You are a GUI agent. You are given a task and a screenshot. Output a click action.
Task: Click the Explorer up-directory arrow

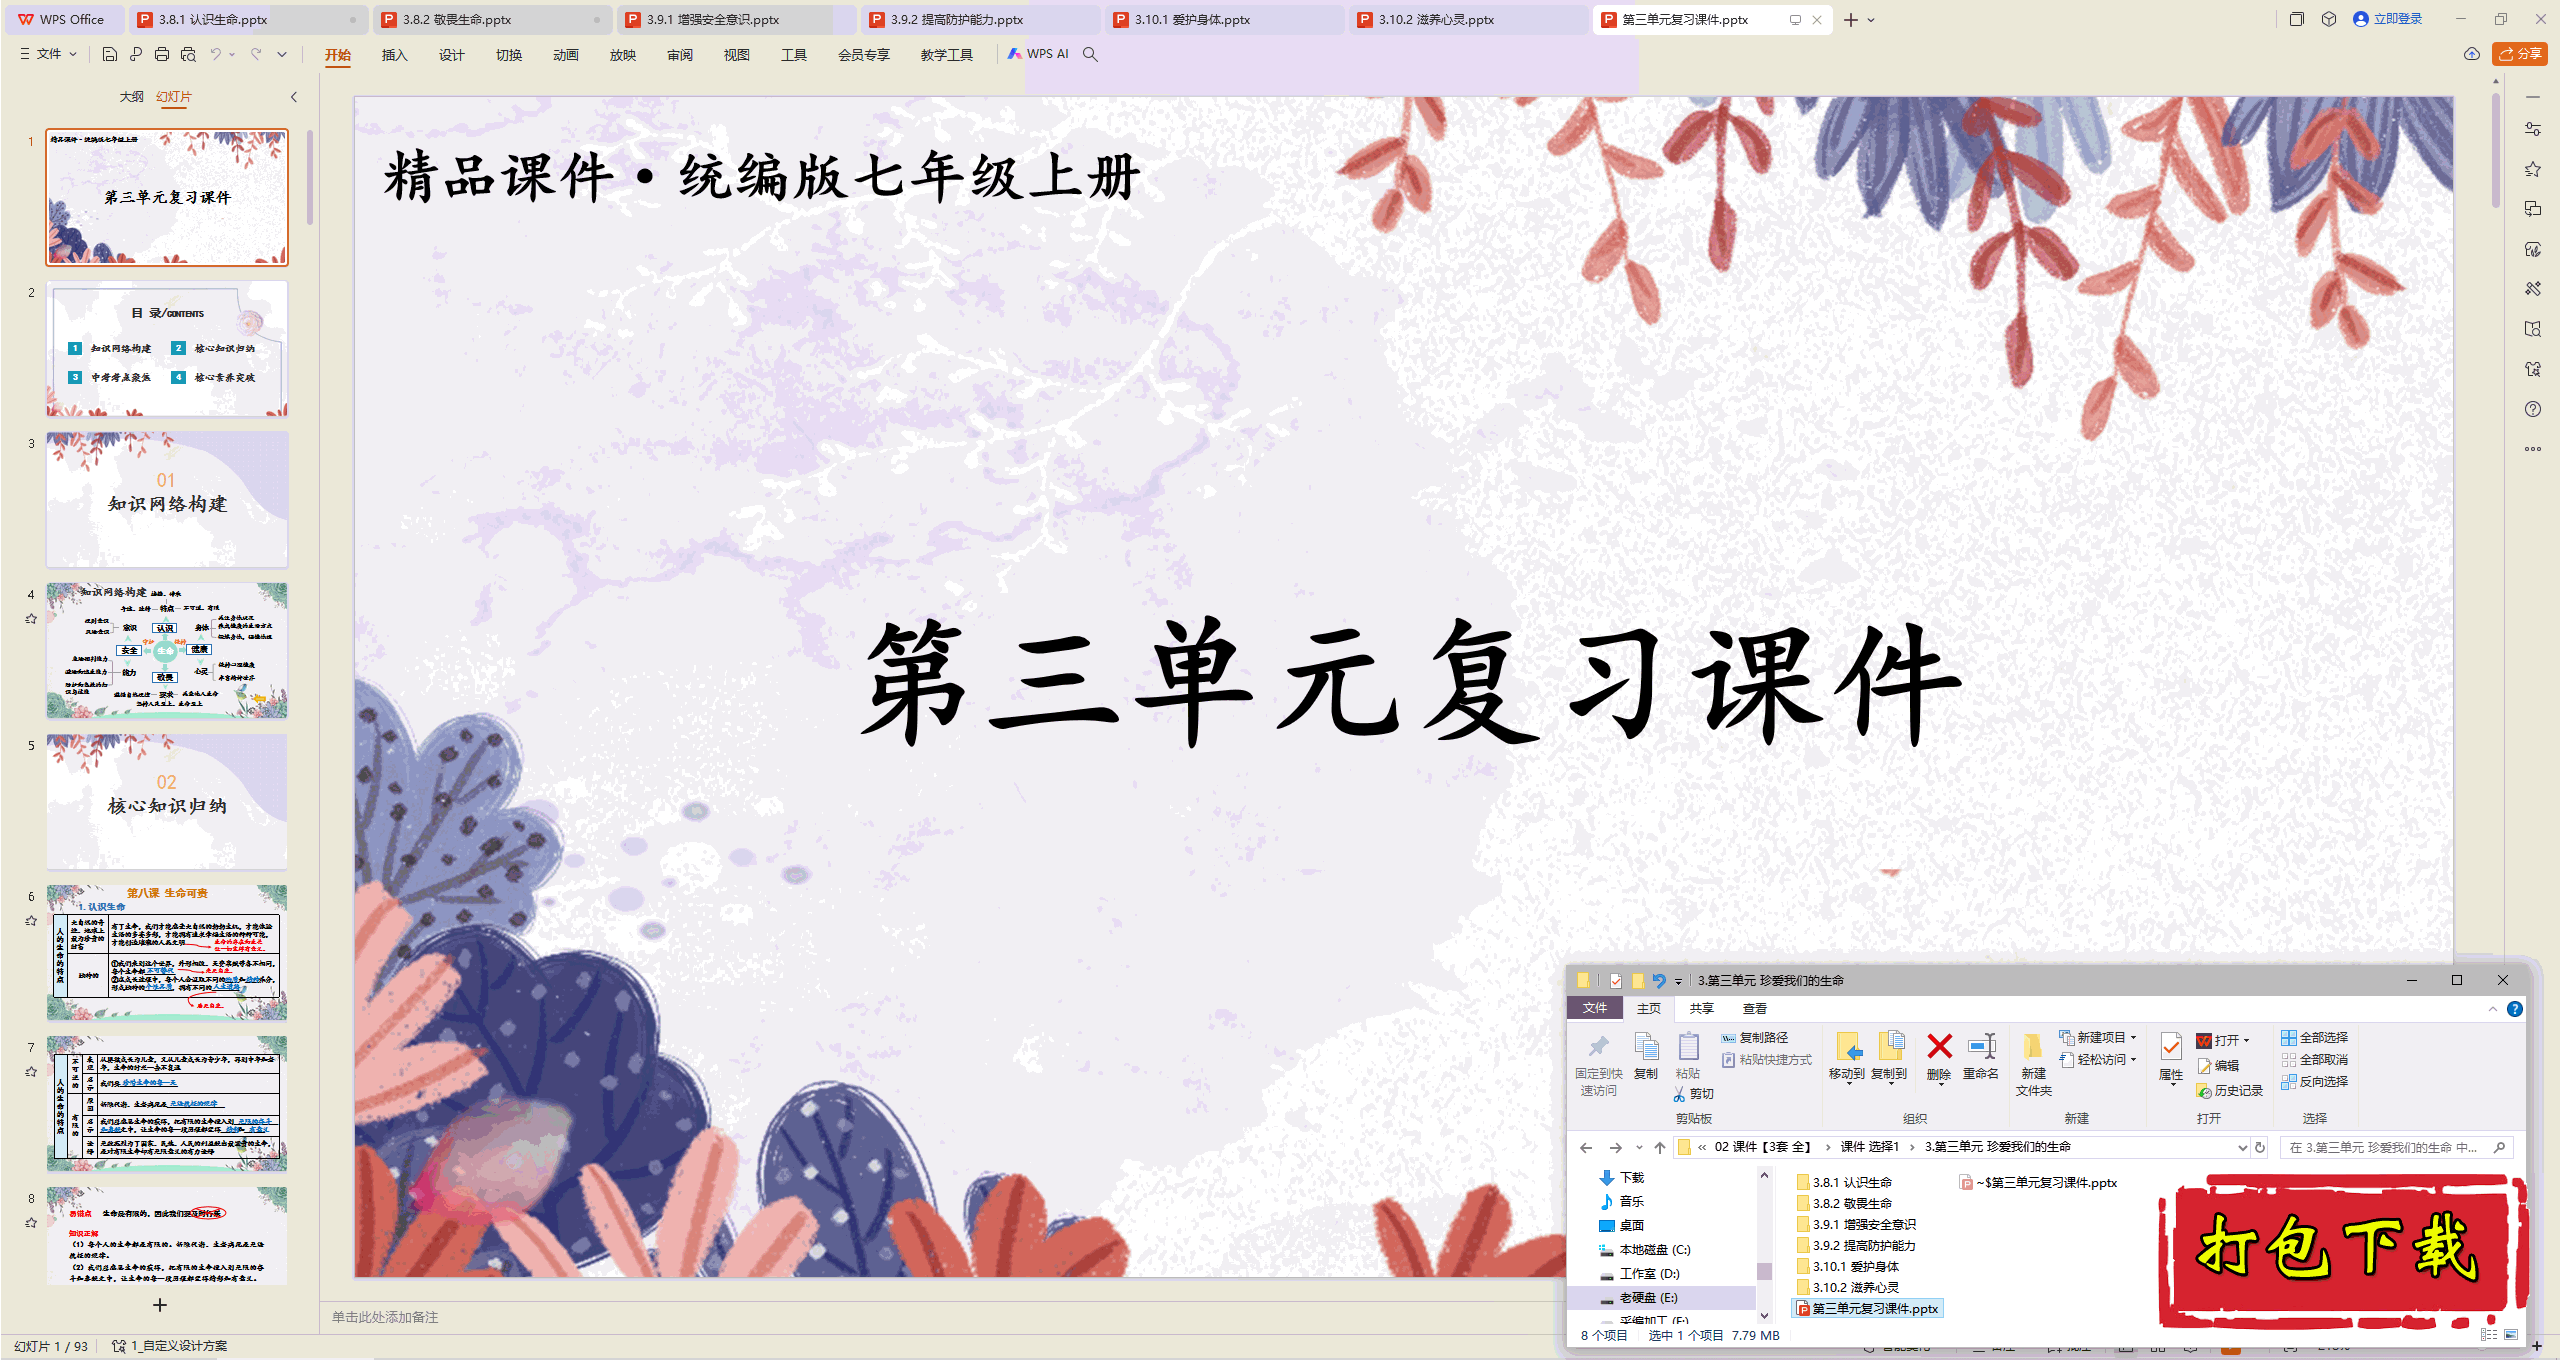coord(1660,1147)
